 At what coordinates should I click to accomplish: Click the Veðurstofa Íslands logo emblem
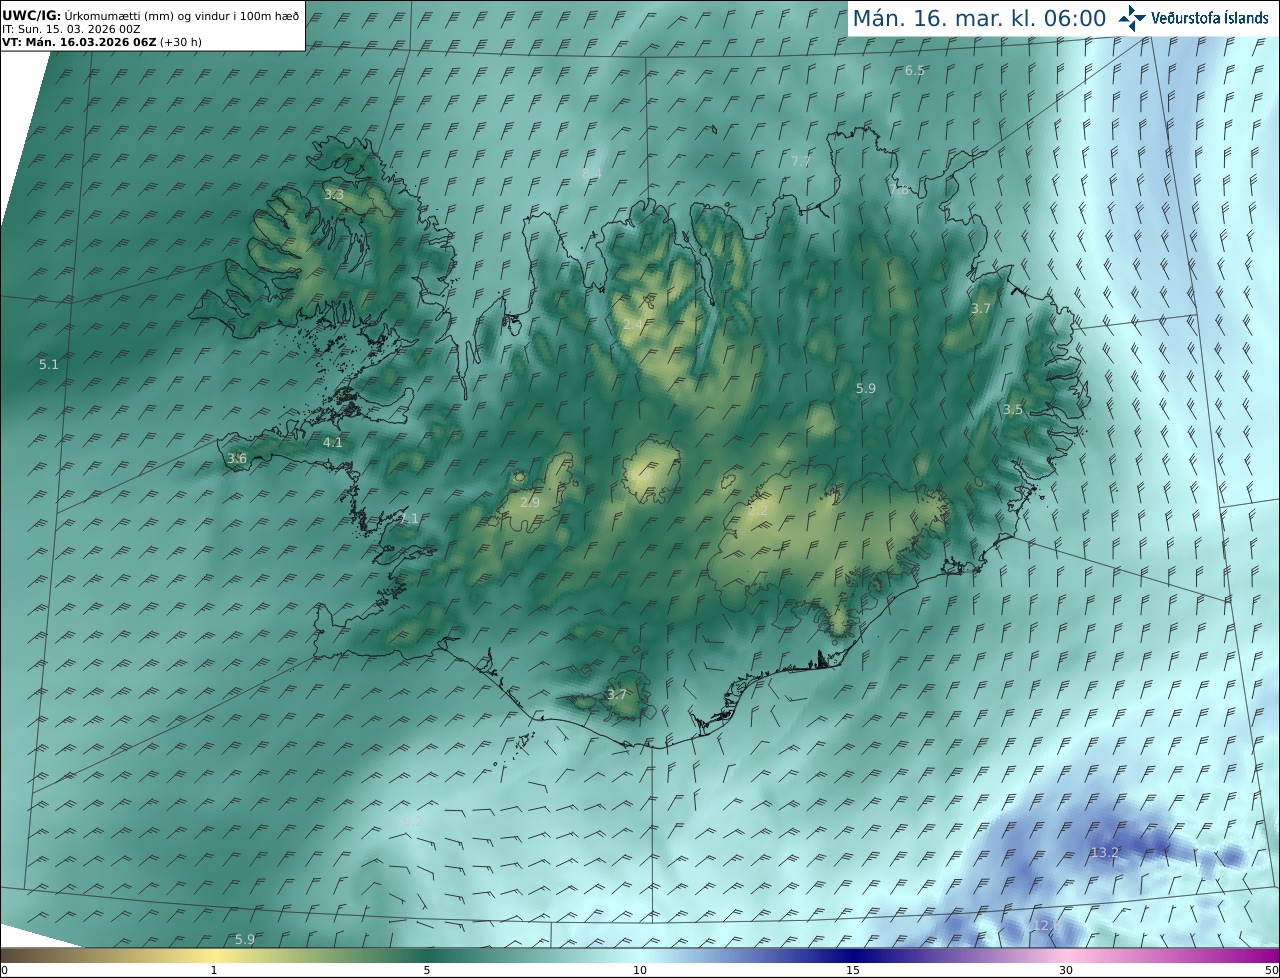point(1132,17)
